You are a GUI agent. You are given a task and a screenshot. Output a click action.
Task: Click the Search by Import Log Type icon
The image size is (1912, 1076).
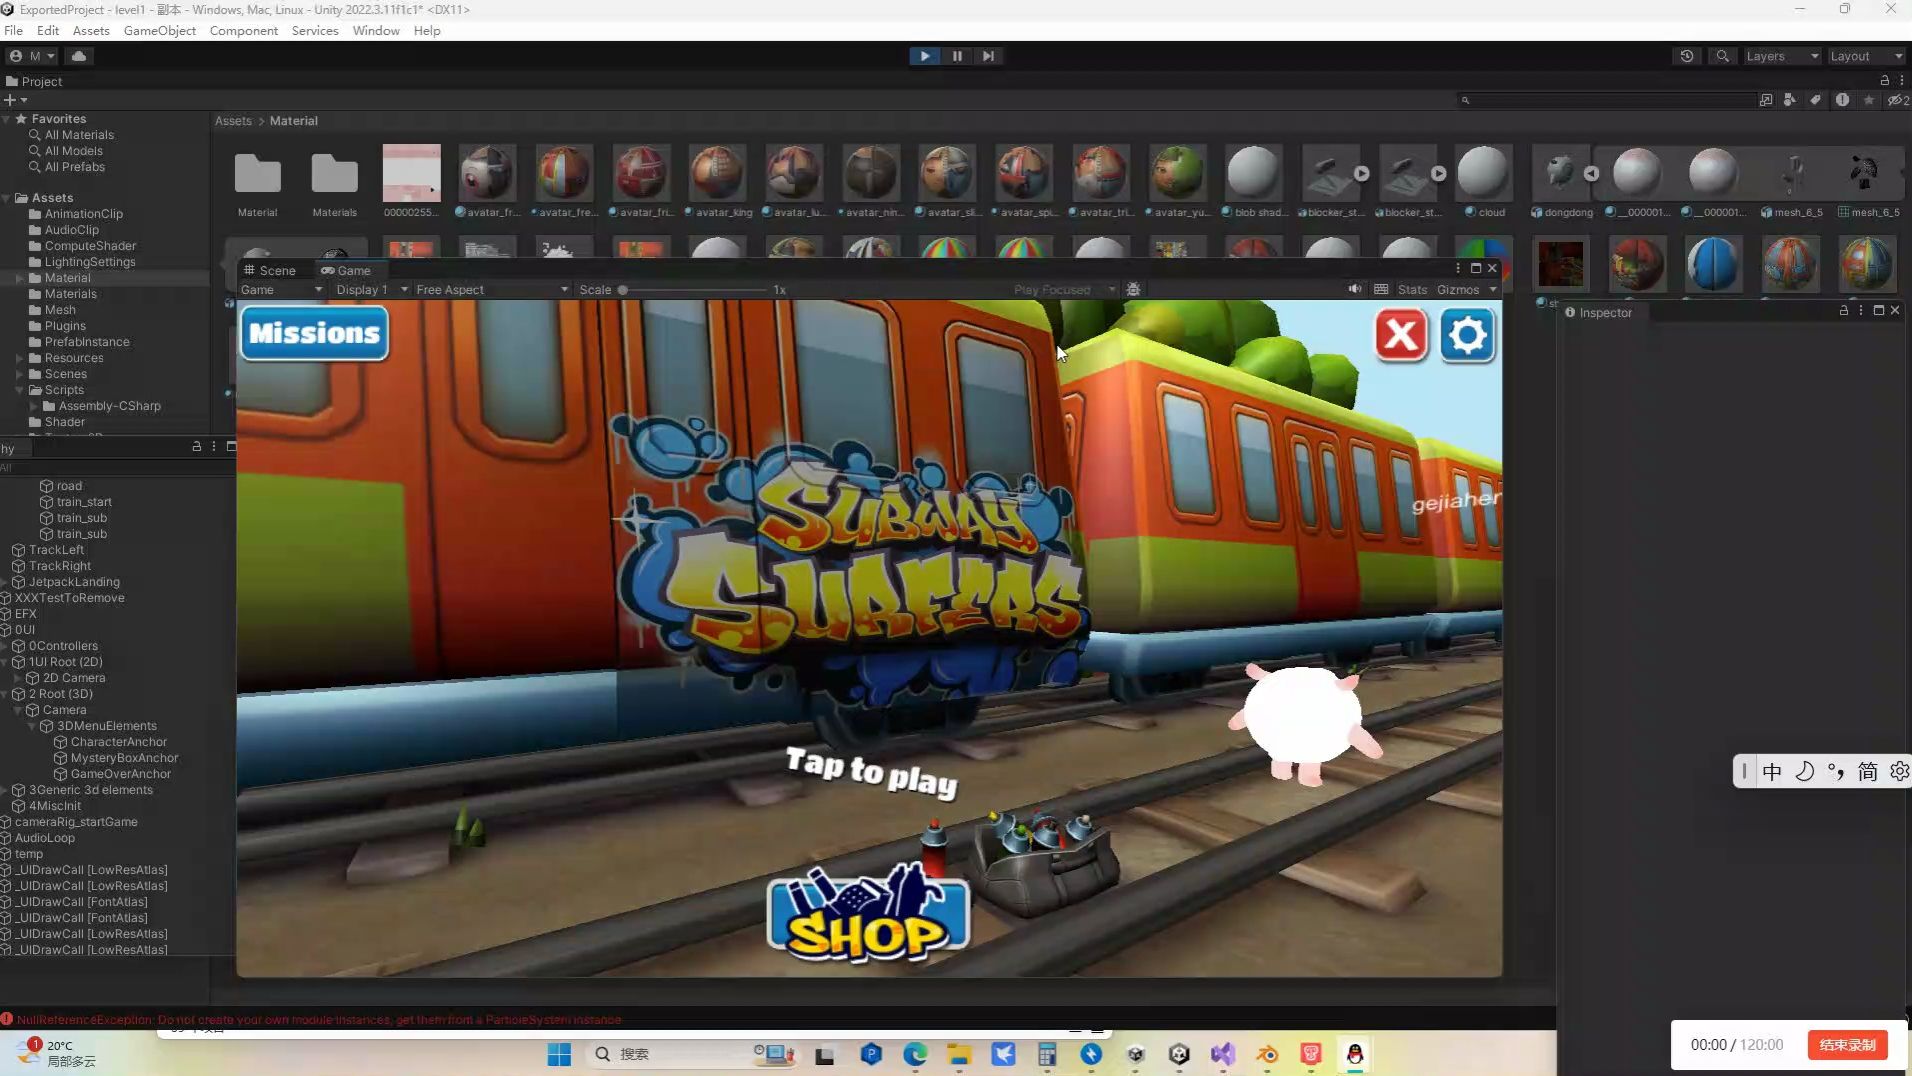point(1842,100)
